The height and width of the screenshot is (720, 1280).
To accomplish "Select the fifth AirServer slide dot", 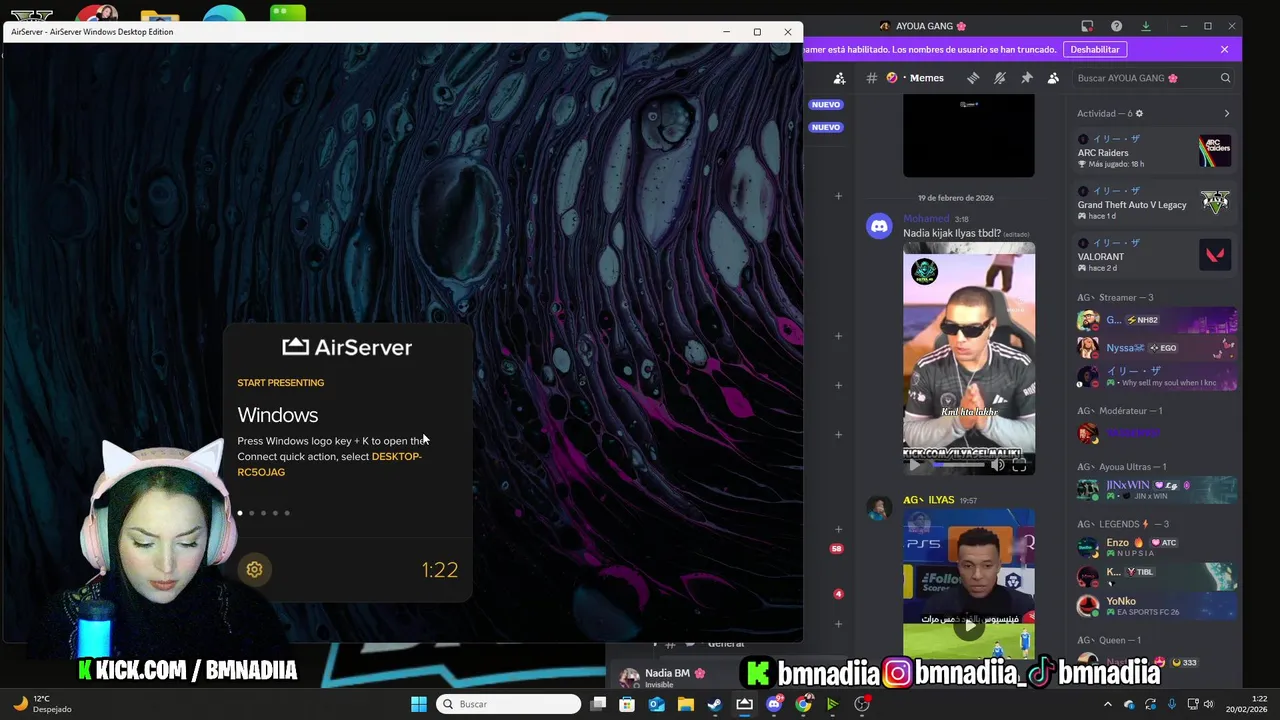I will tap(287, 513).
